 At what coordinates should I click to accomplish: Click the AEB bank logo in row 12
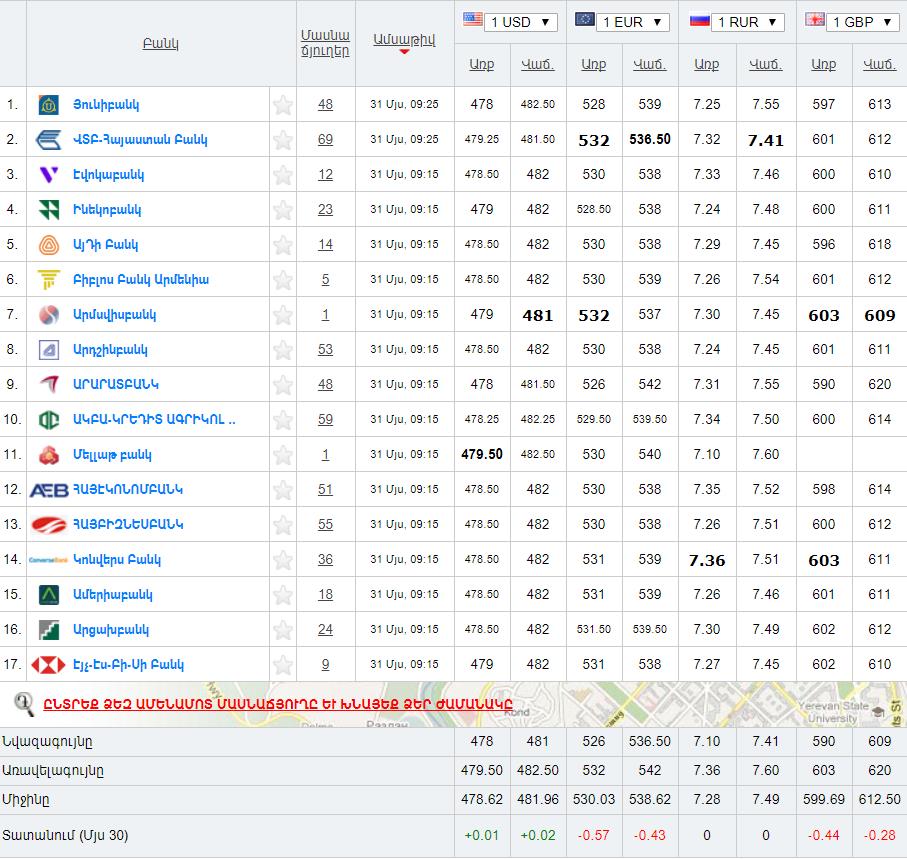pyautogui.click(x=48, y=490)
